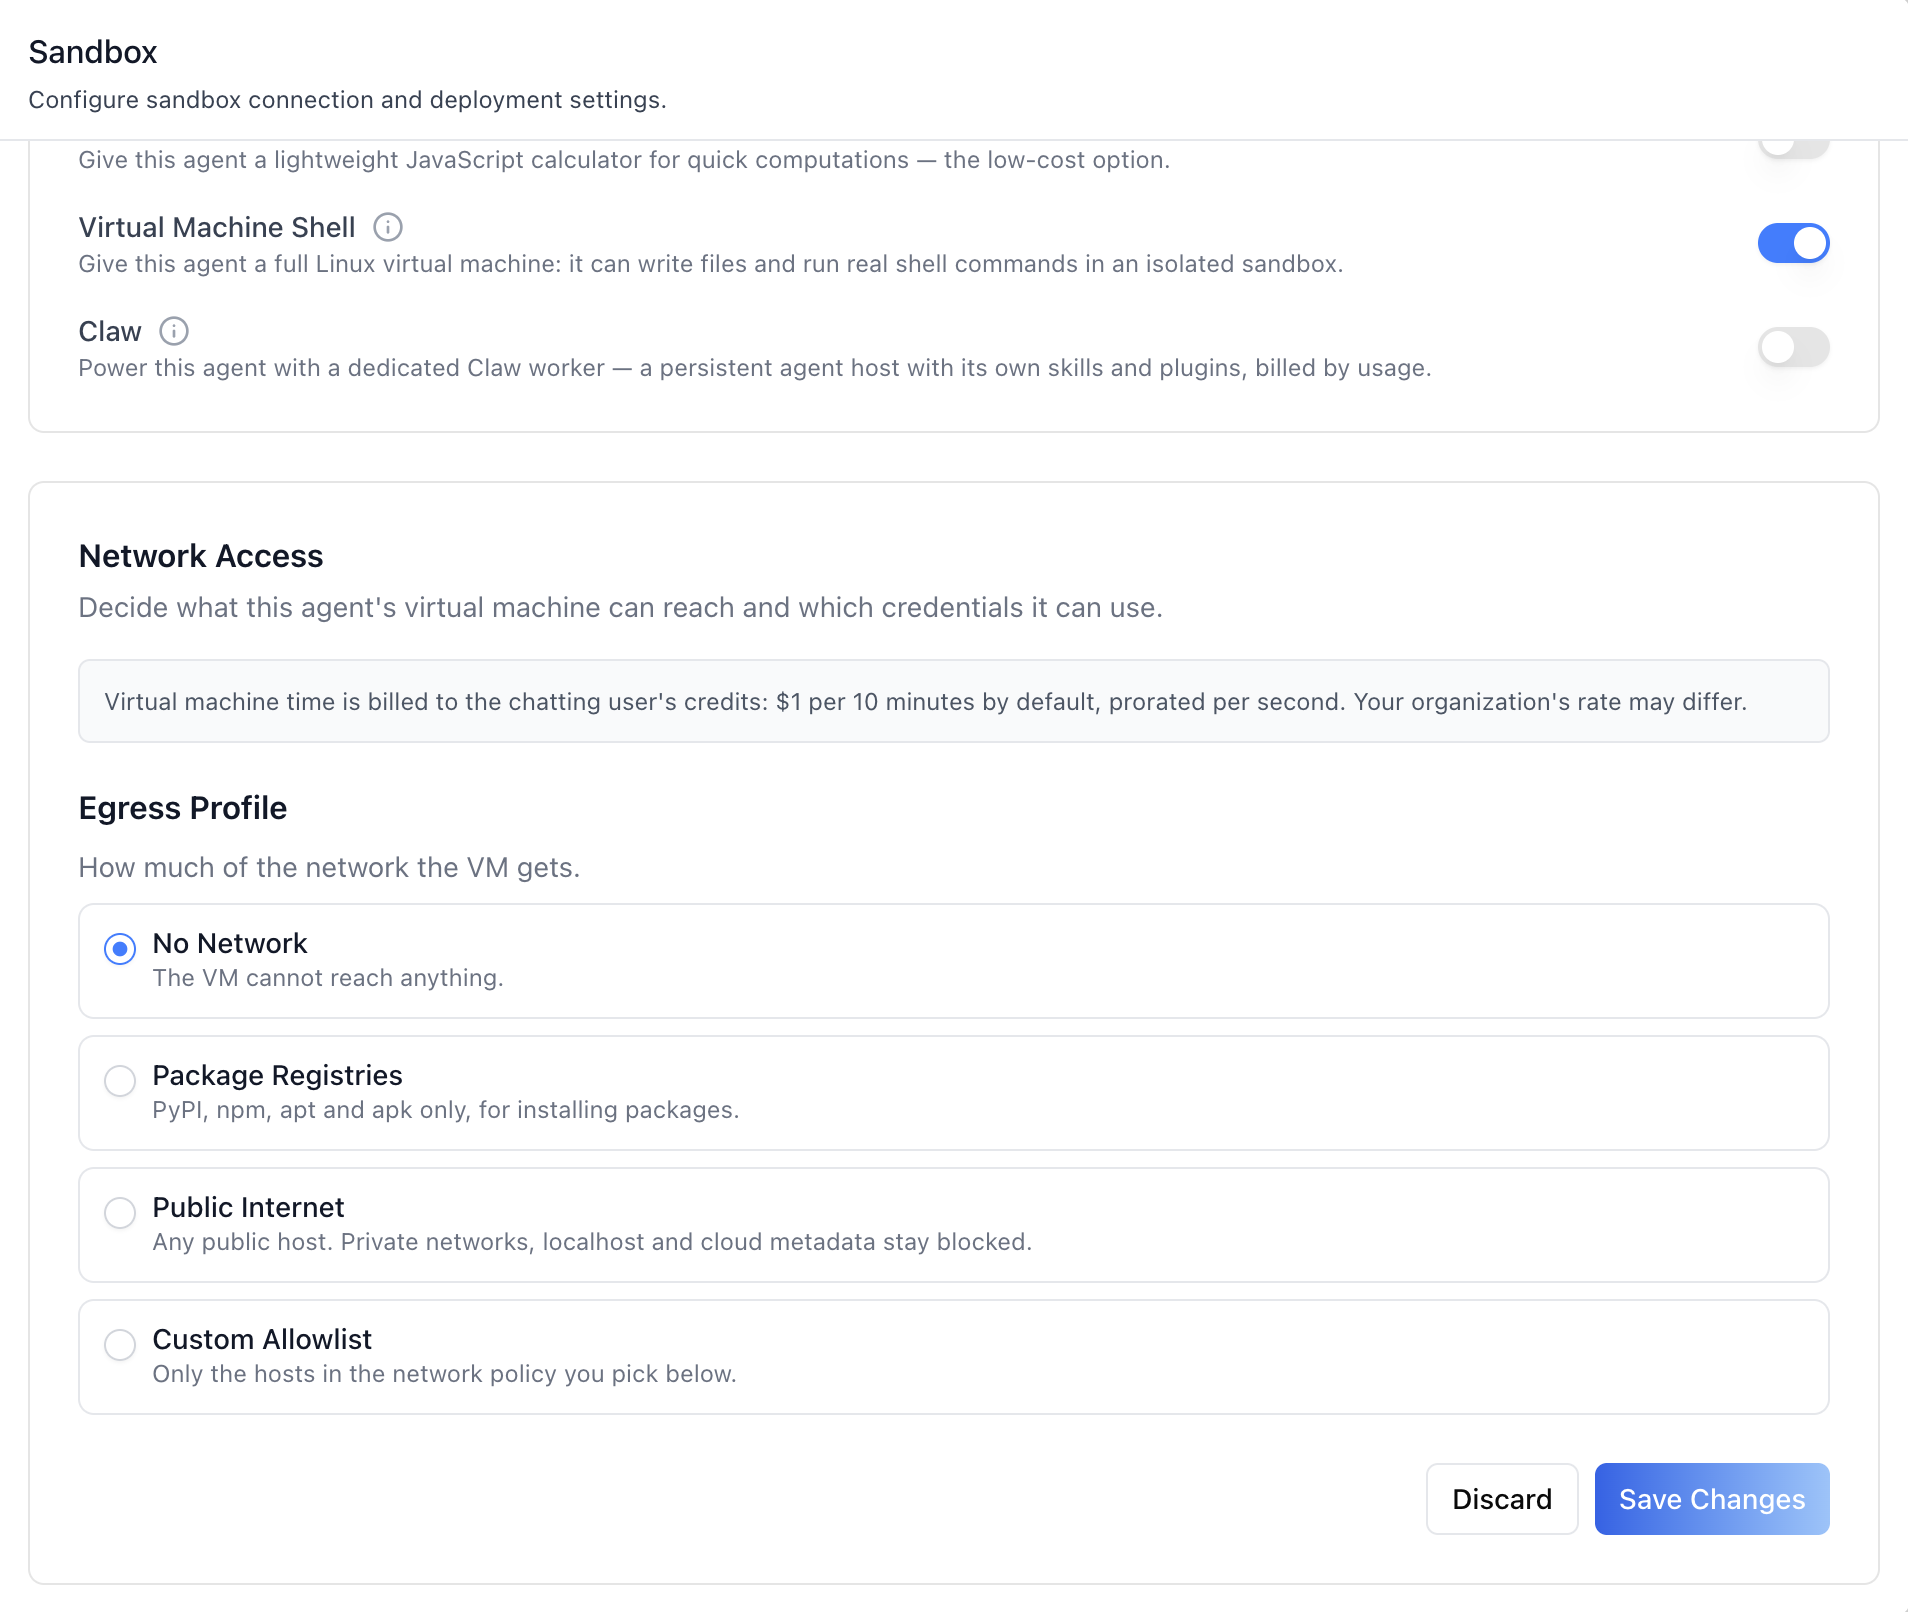Select the Public Internet radio option
This screenshot has height=1612, width=1908.
pos(120,1212)
